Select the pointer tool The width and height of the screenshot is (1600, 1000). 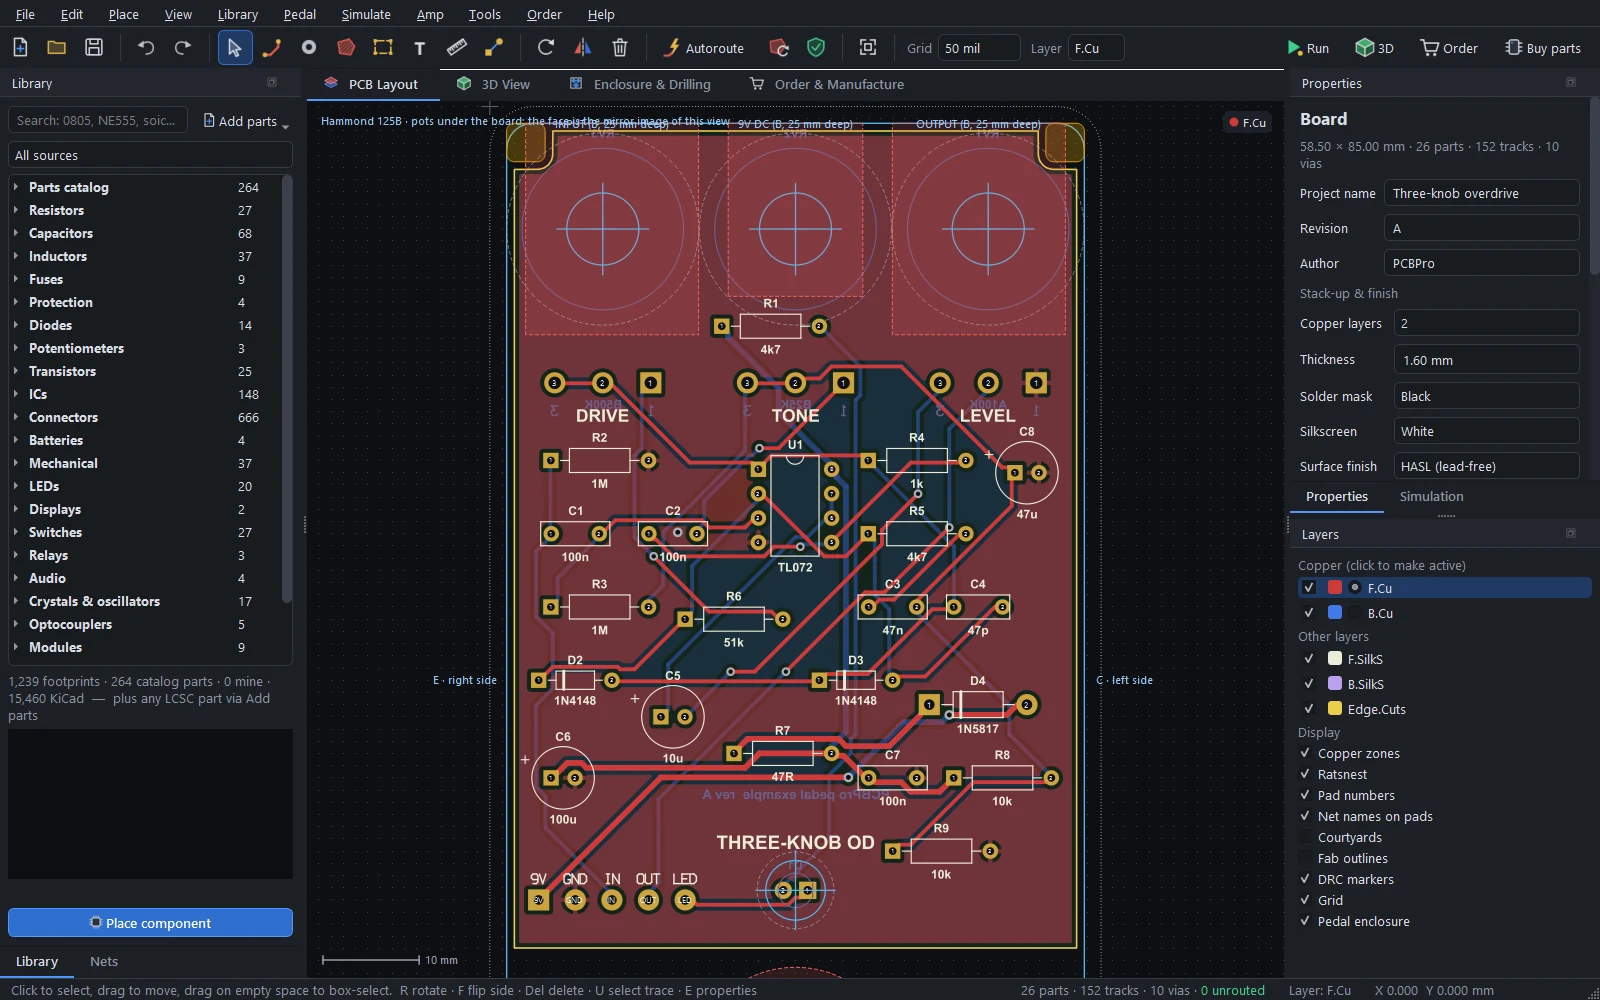point(235,47)
